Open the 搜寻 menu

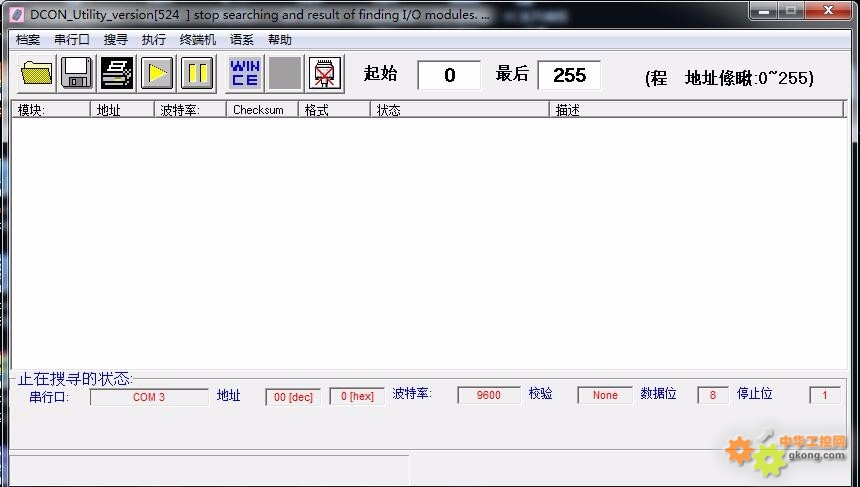click(x=116, y=40)
